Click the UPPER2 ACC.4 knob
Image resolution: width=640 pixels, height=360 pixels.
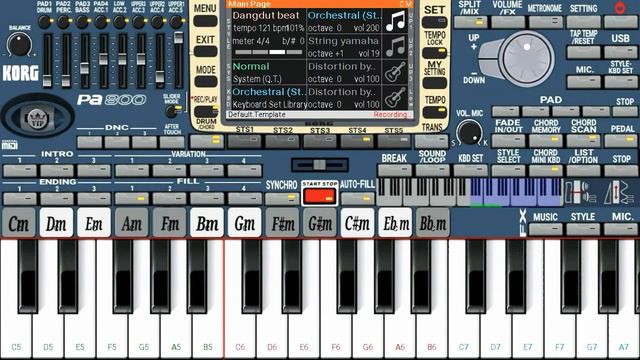tap(158, 22)
